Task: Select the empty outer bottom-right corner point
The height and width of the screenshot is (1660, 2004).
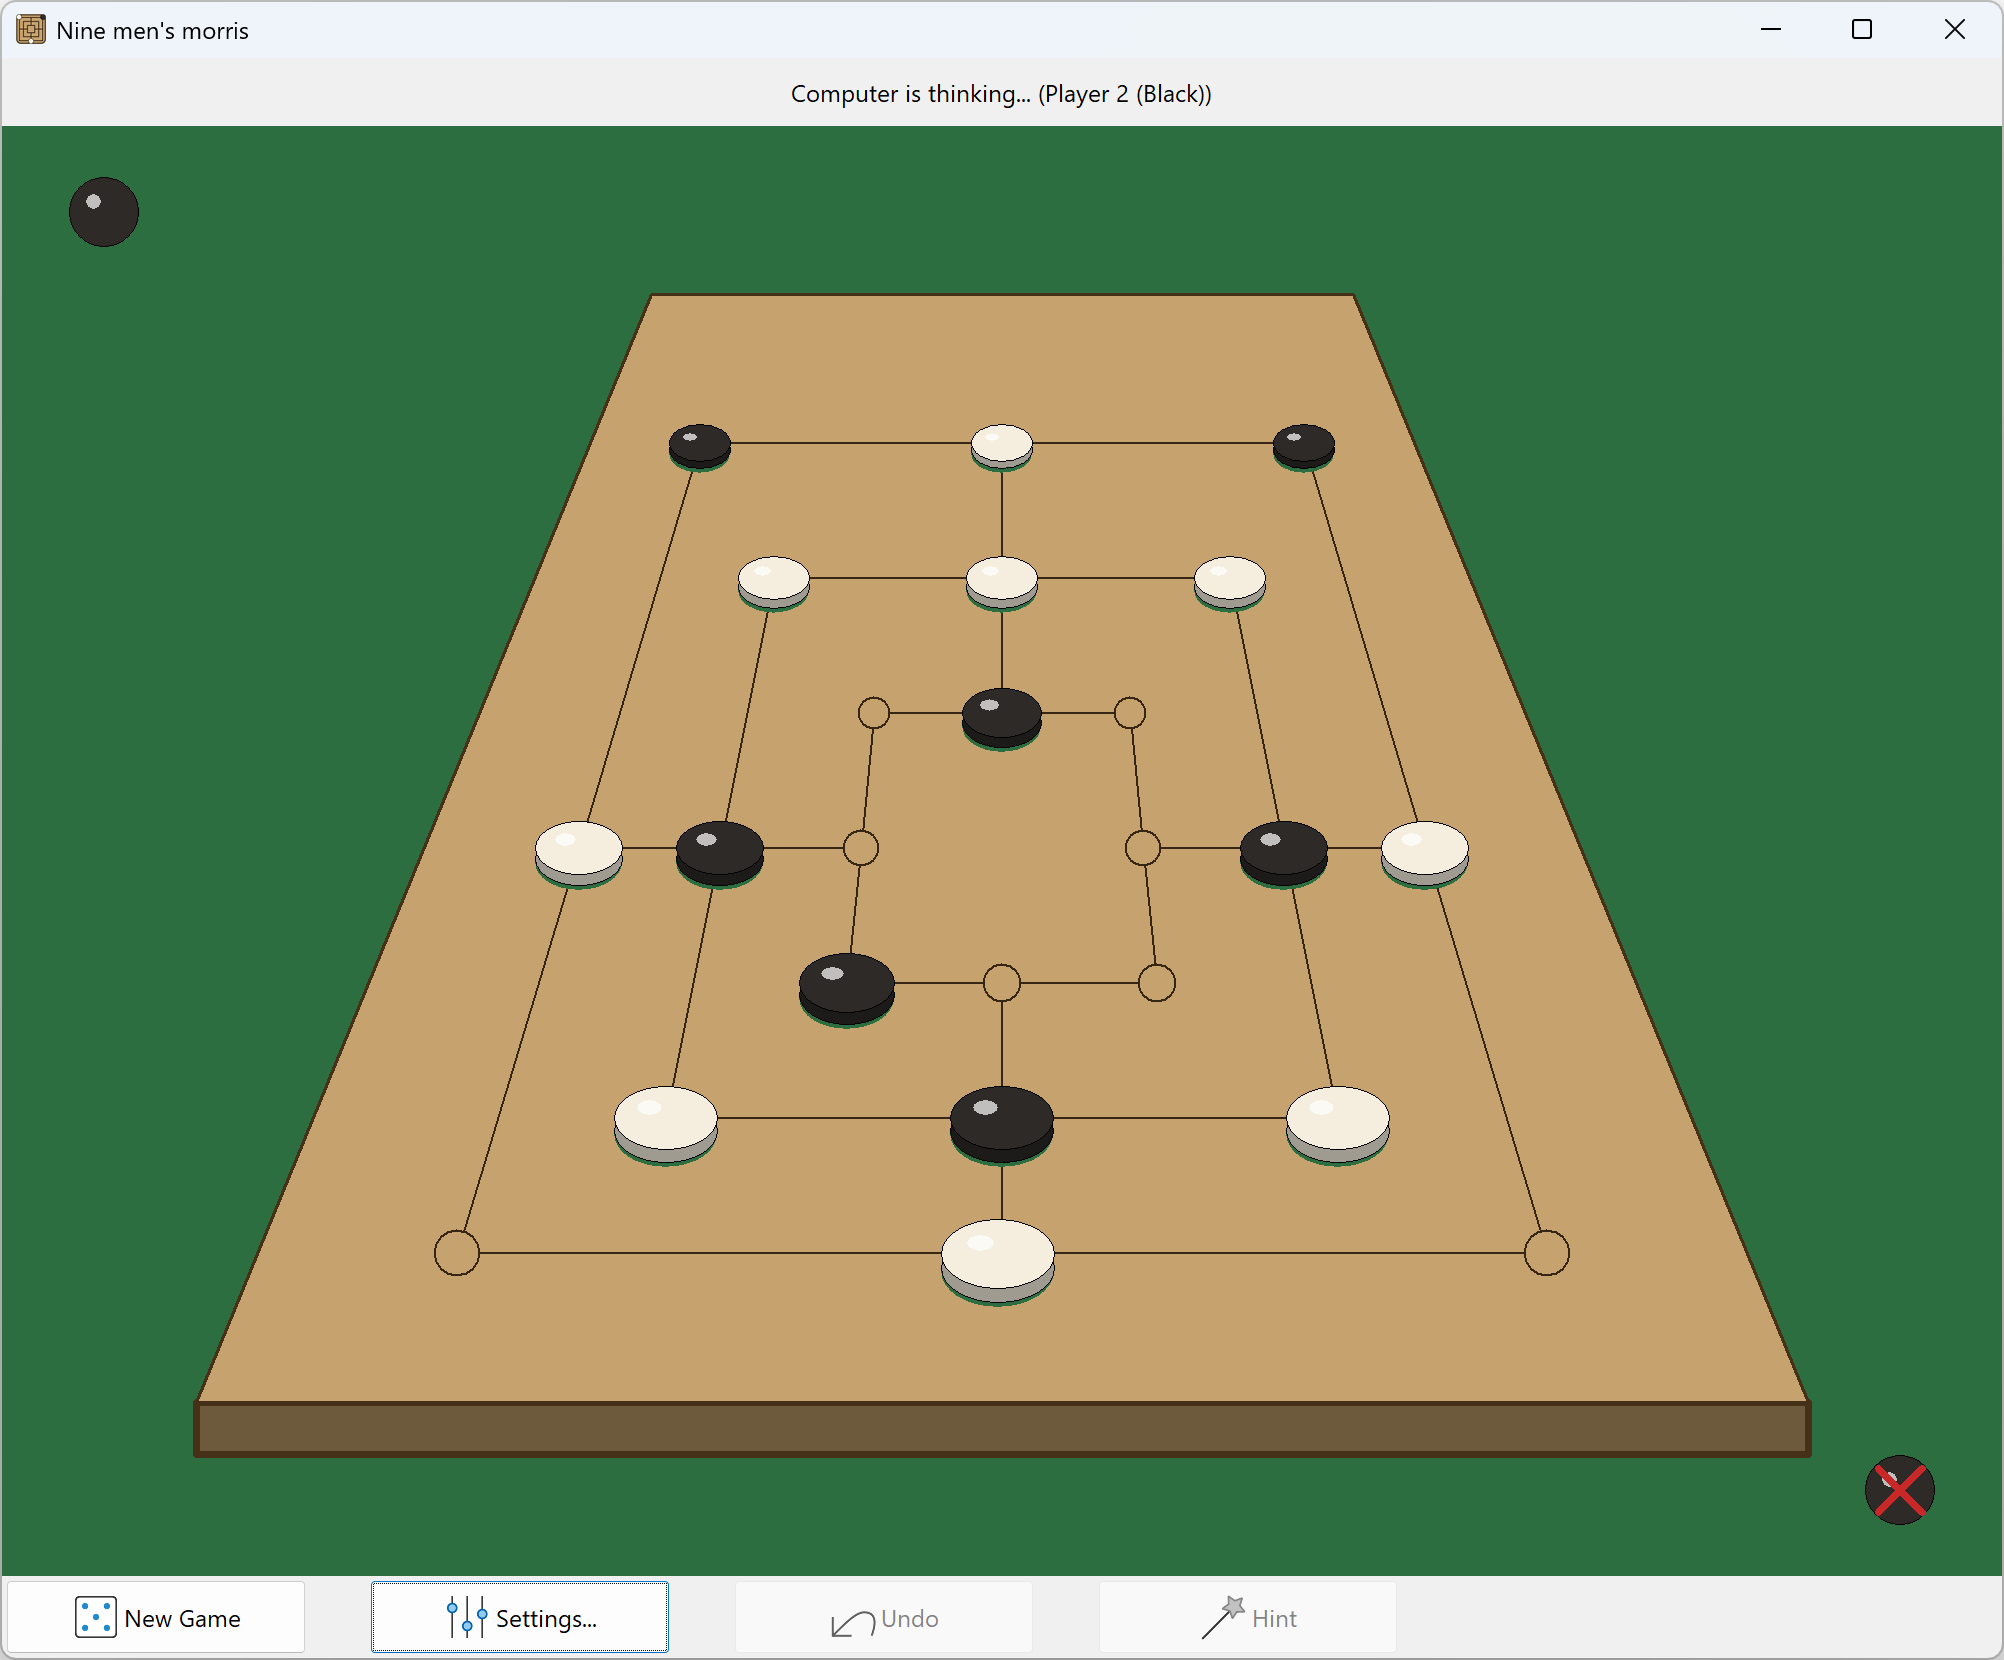Action: click(1547, 1253)
